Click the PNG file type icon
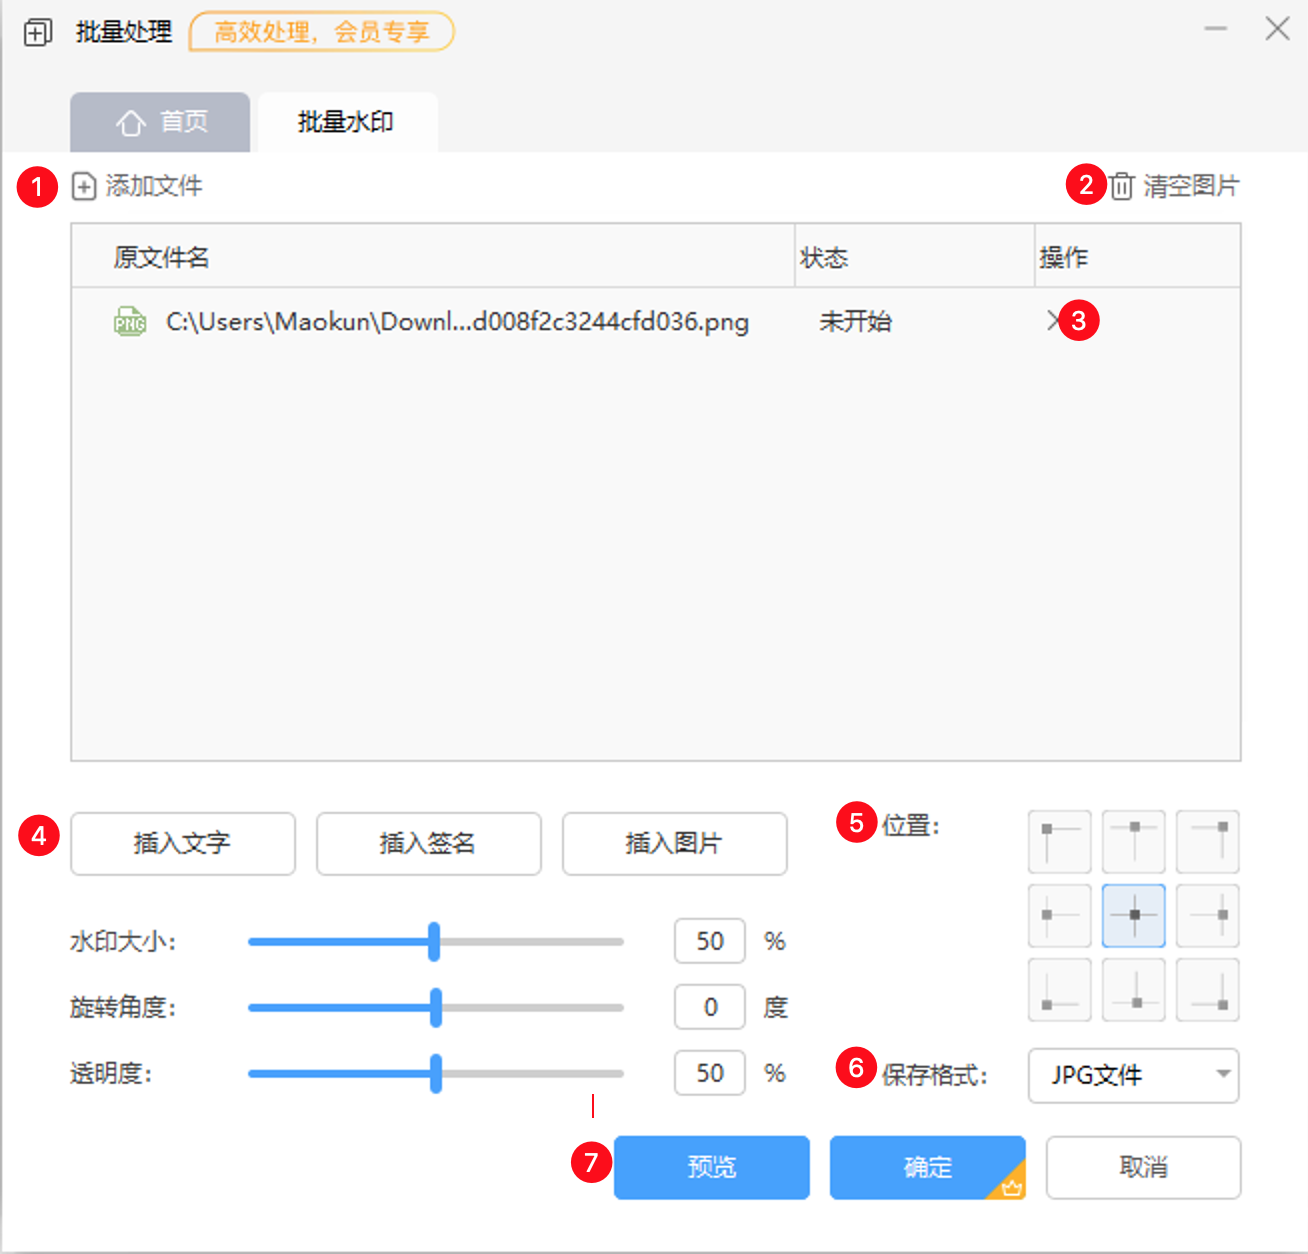The image size is (1308, 1254). pyautogui.click(x=129, y=321)
